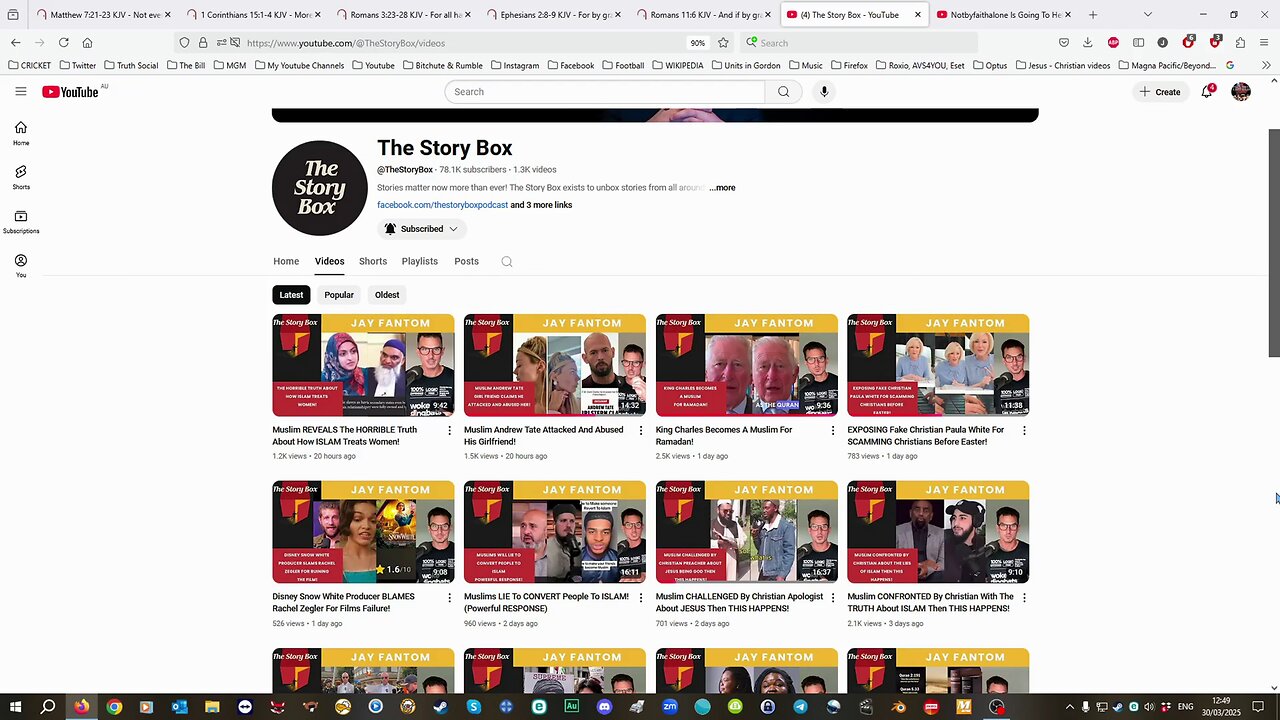Open a new browser tab
Viewport: 1280px width, 720px height.
pos(1093,15)
